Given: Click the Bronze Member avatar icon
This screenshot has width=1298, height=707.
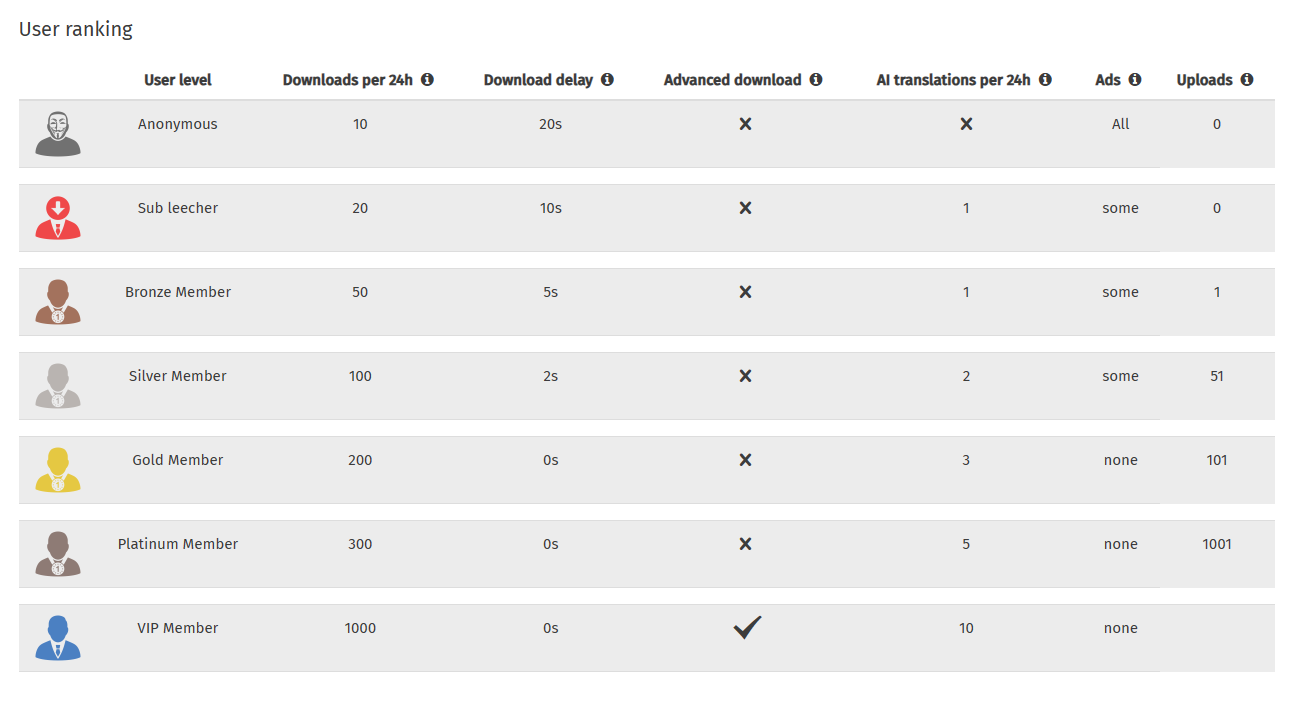Looking at the screenshot, I should pyautogui.click(x=58, y=302).
